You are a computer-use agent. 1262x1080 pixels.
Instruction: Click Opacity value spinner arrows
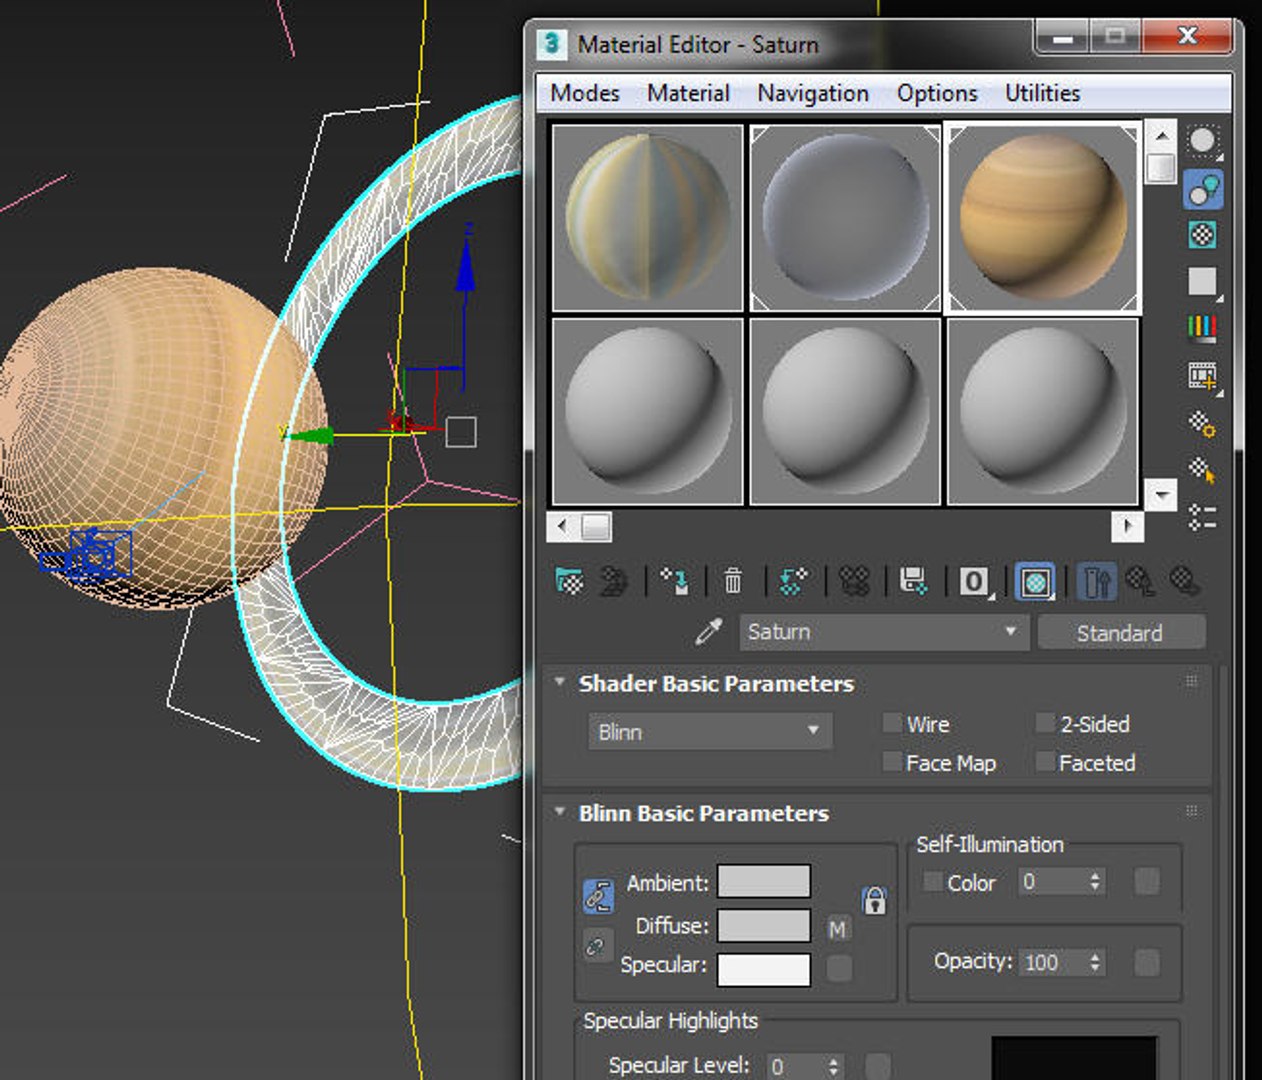point(1095,962)
